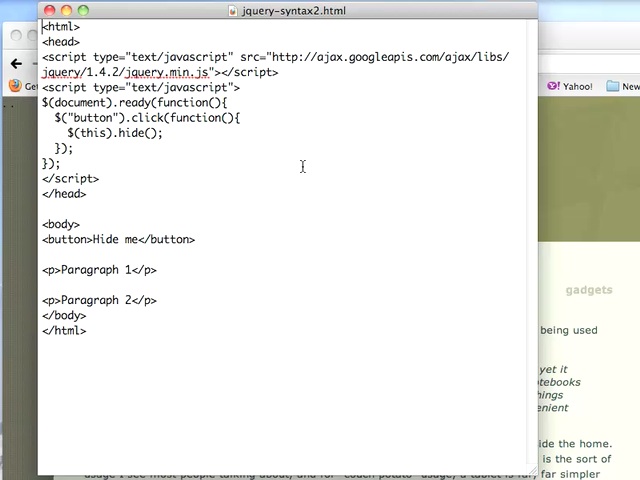
Task: Minimize the editor window with yellow button
Action: [66, 10]
